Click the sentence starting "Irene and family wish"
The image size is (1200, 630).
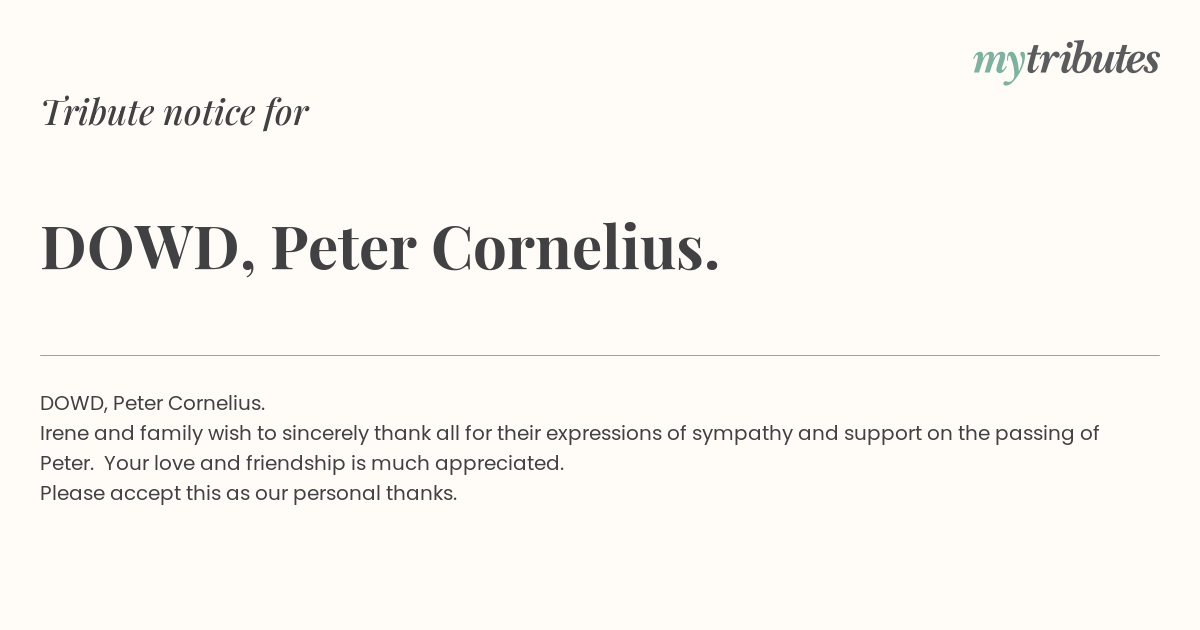[x=570, y=448]
